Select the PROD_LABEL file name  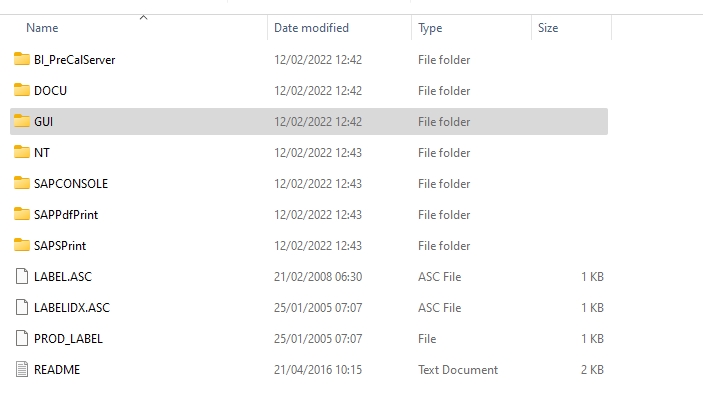tap(68, 339)
